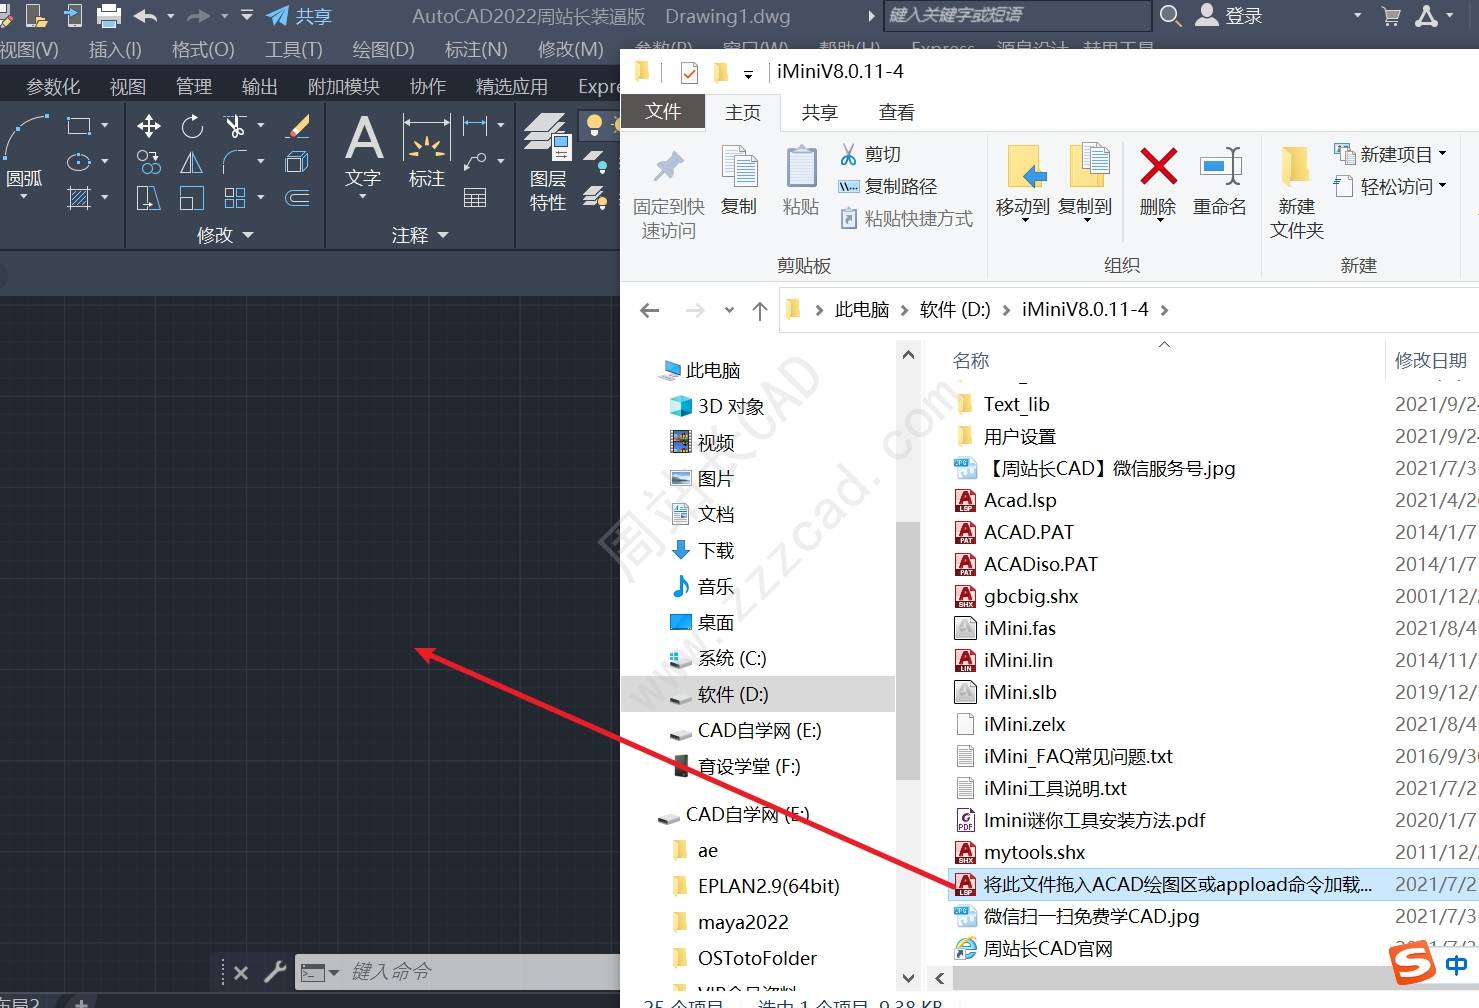Click the Undo arrow in AutoCAD quick access
The image size is (1479, 1008).
[x=146, y=16]
